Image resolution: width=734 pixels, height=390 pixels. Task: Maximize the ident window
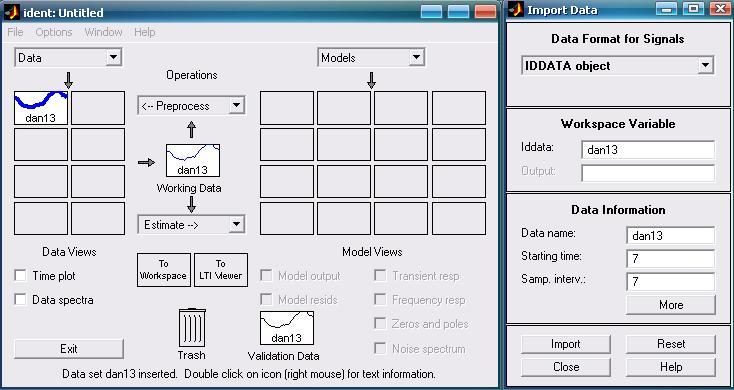click(x=458, y=12)
